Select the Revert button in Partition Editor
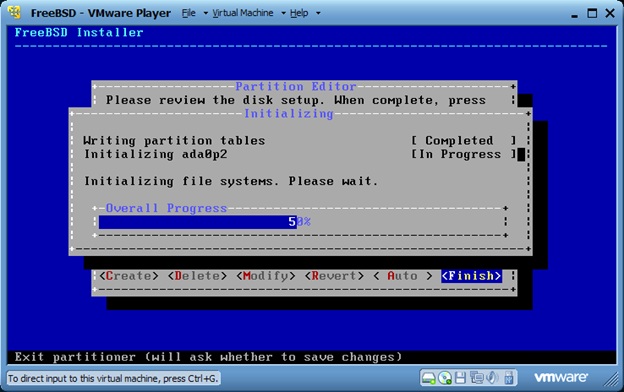Image resolution: width=624 pixels, height=392 pixels. pyautogui.click(x=334, y=276)
